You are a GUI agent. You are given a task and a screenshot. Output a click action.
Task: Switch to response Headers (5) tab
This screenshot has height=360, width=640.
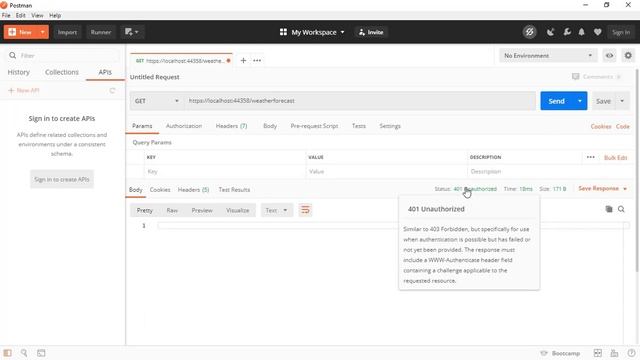(x=193, y=190)
